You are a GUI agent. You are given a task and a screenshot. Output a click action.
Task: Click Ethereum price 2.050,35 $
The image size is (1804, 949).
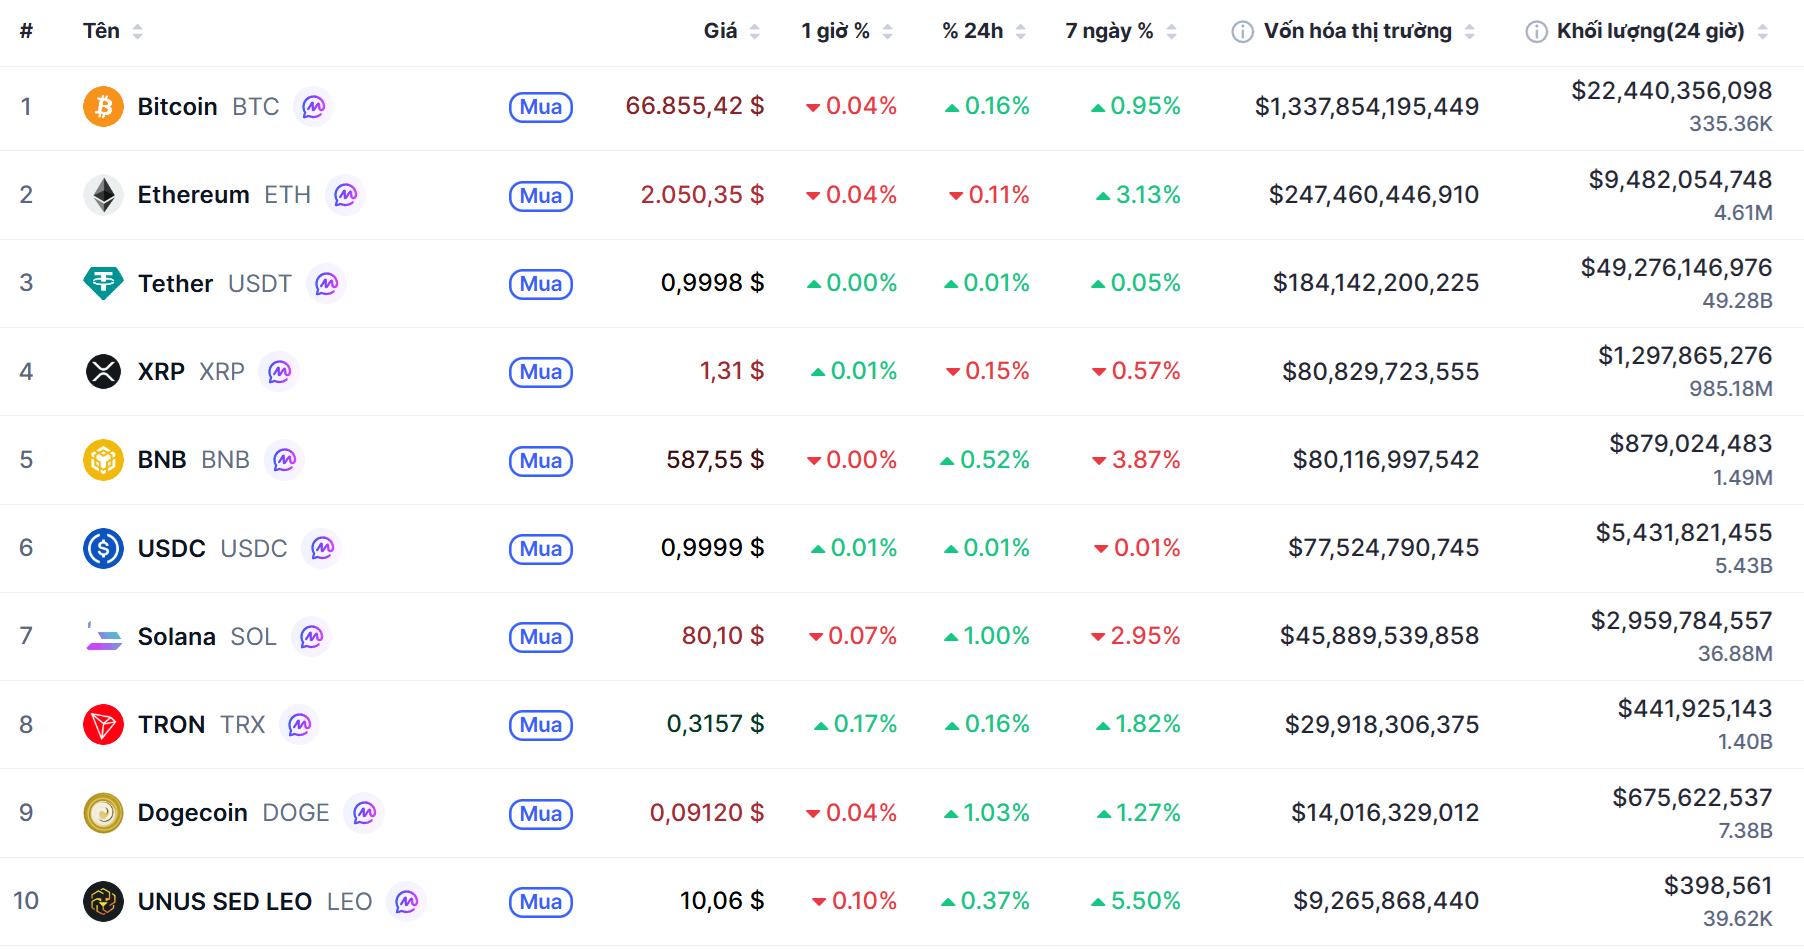(x=702, y=195)
